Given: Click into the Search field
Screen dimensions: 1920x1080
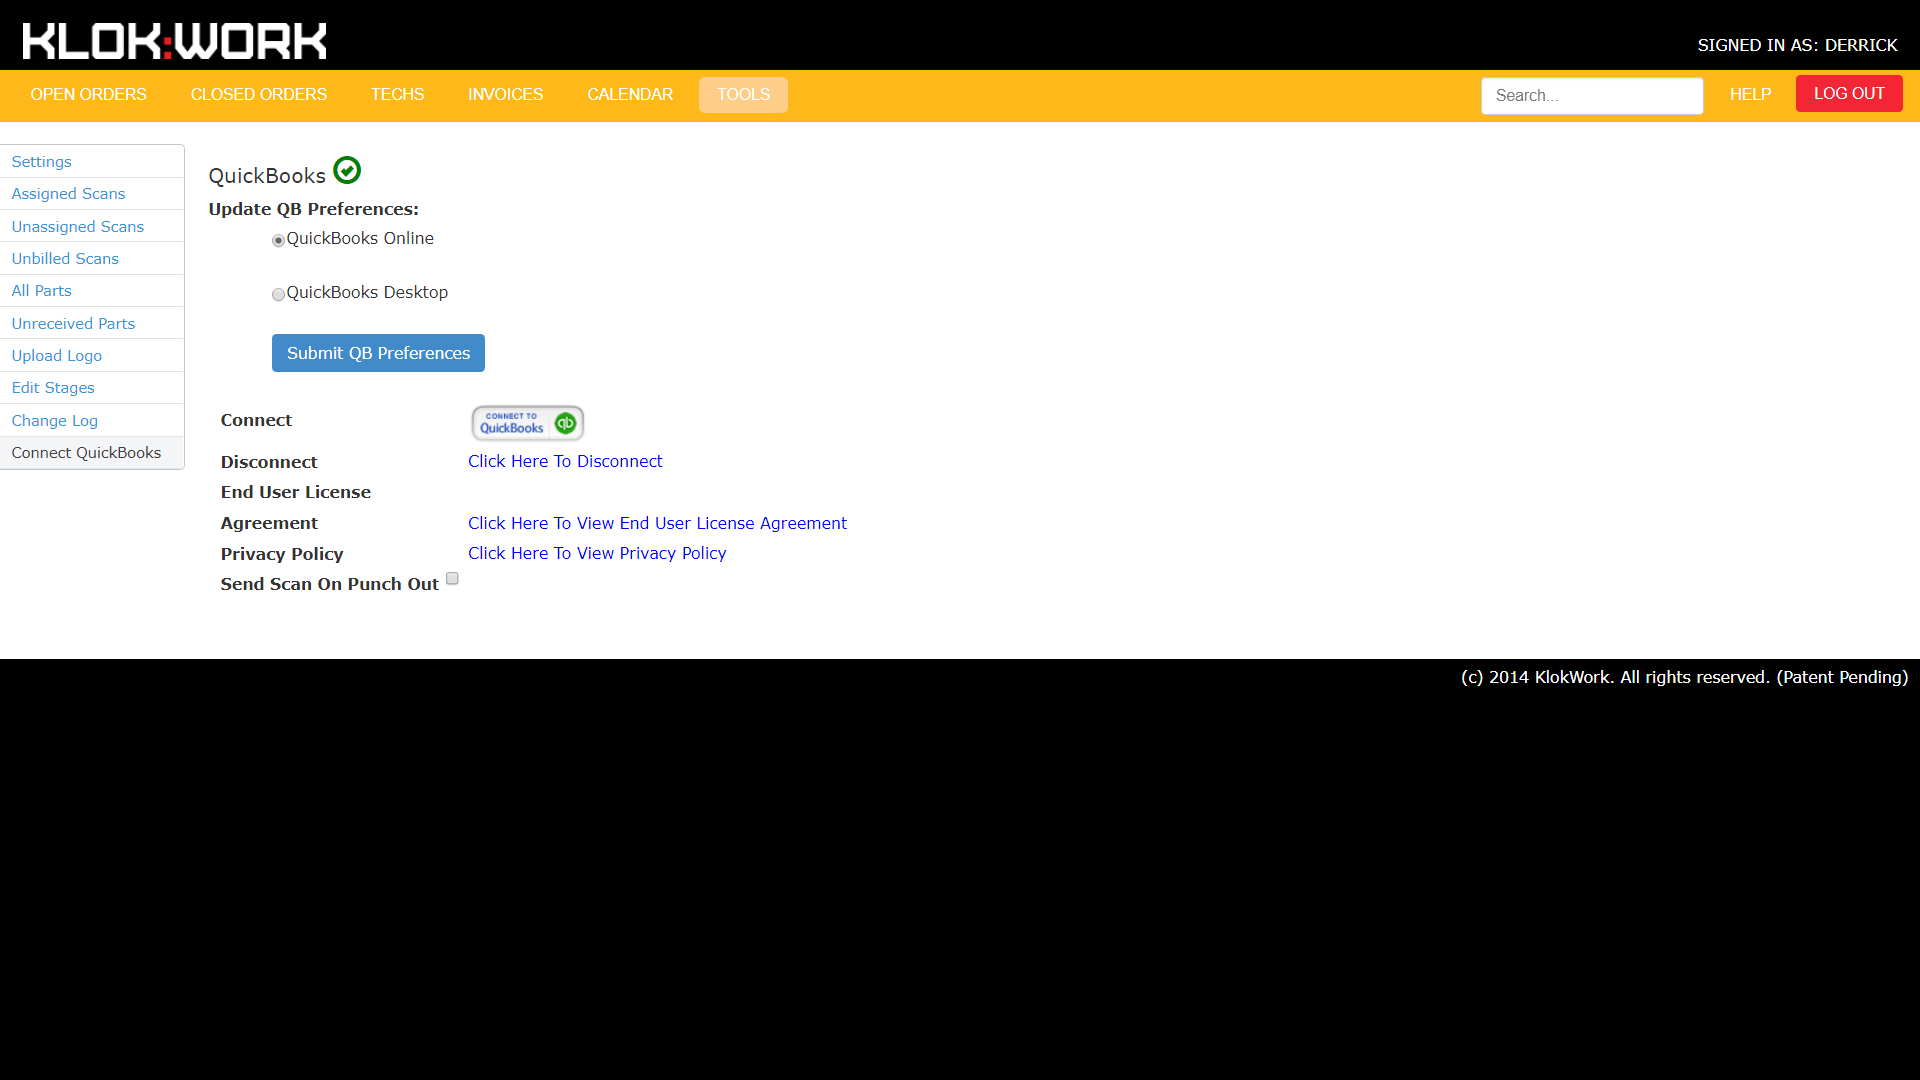Looking at the screenshot, I should coord(1592,95).
